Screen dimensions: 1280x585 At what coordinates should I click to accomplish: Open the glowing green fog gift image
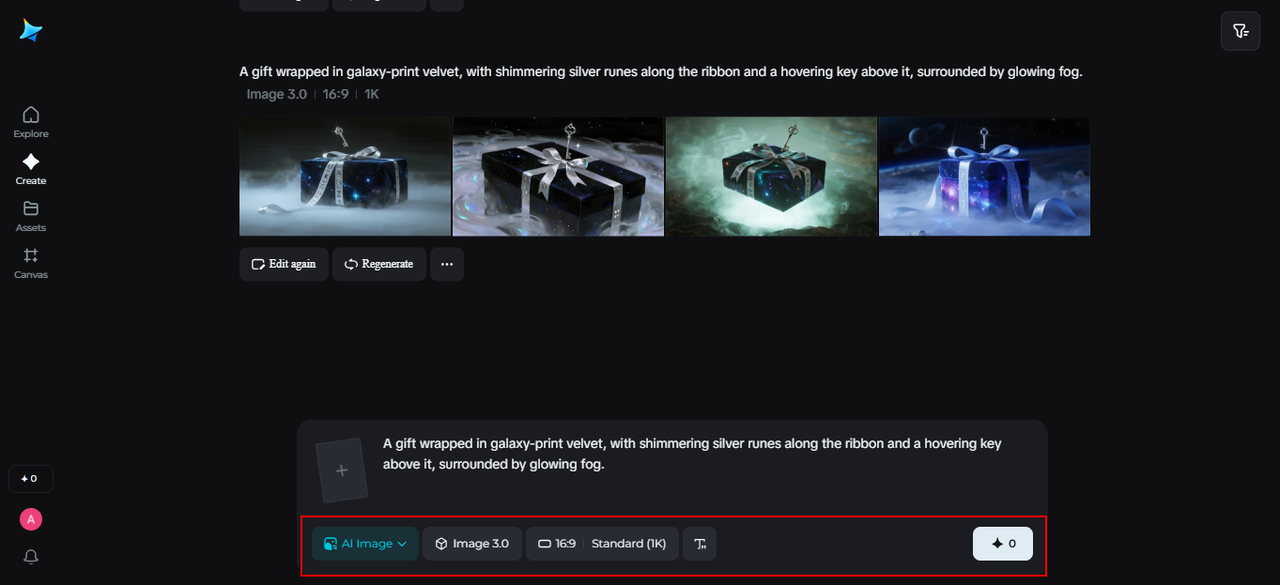click(771, 176)
